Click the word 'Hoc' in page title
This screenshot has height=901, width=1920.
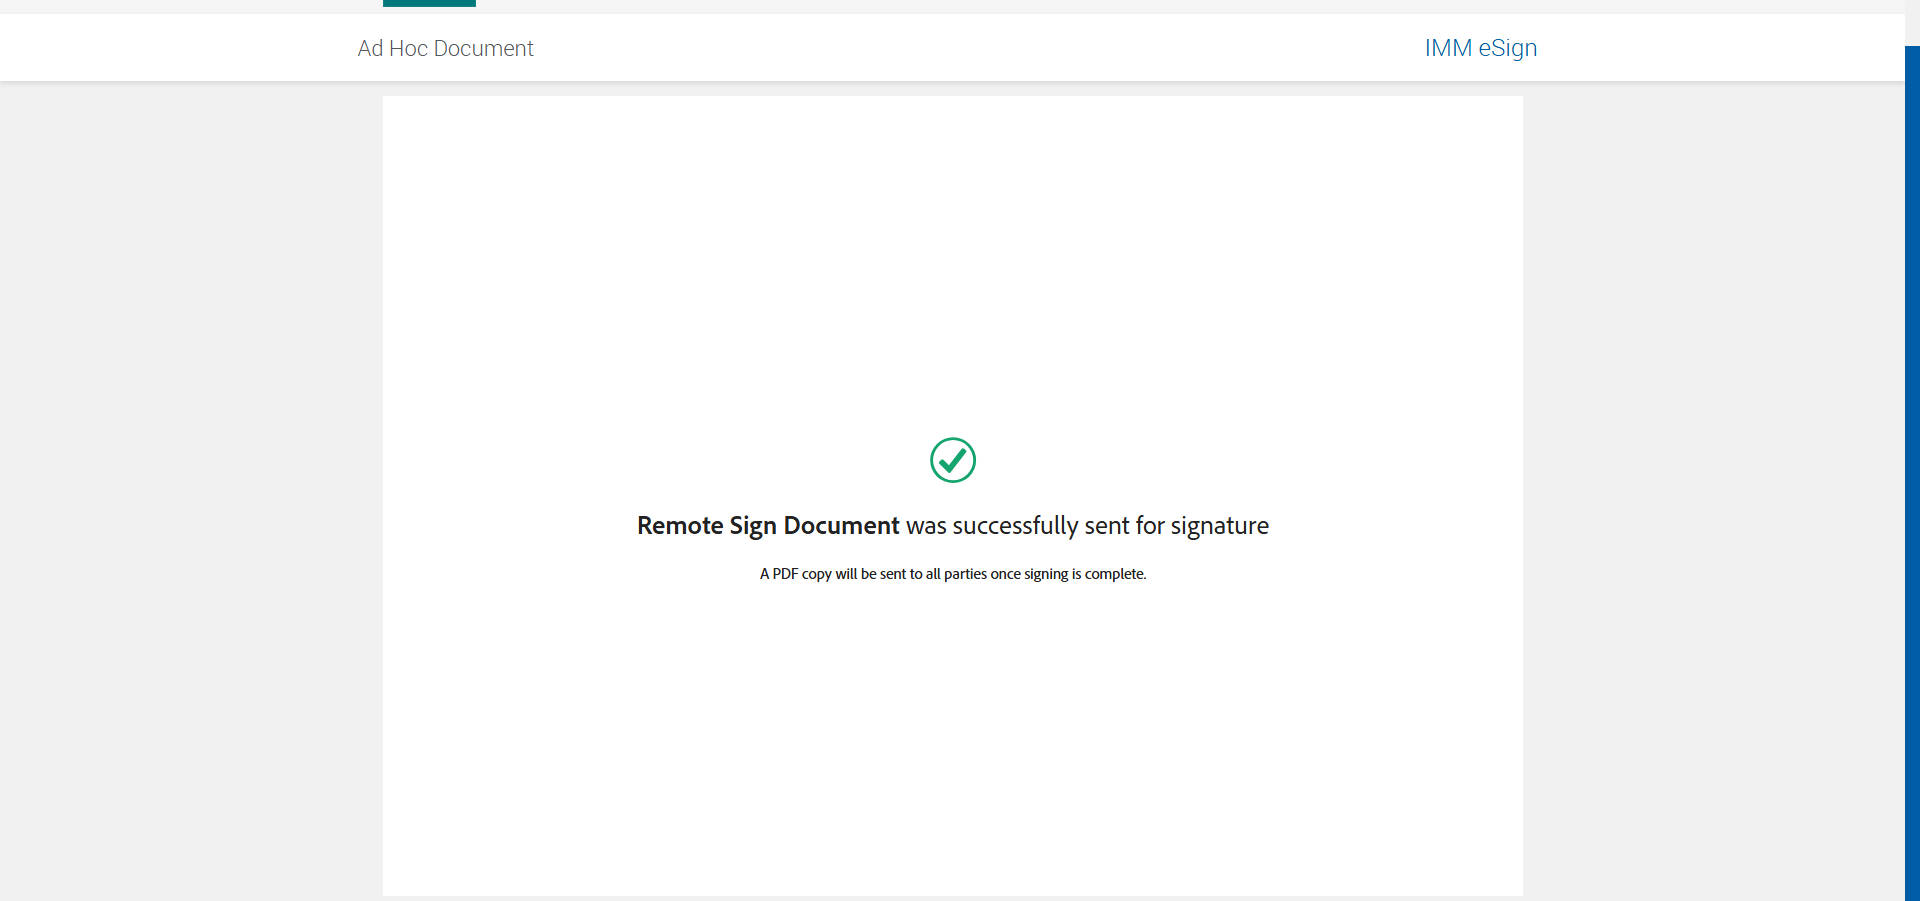(x=408, y=48)
